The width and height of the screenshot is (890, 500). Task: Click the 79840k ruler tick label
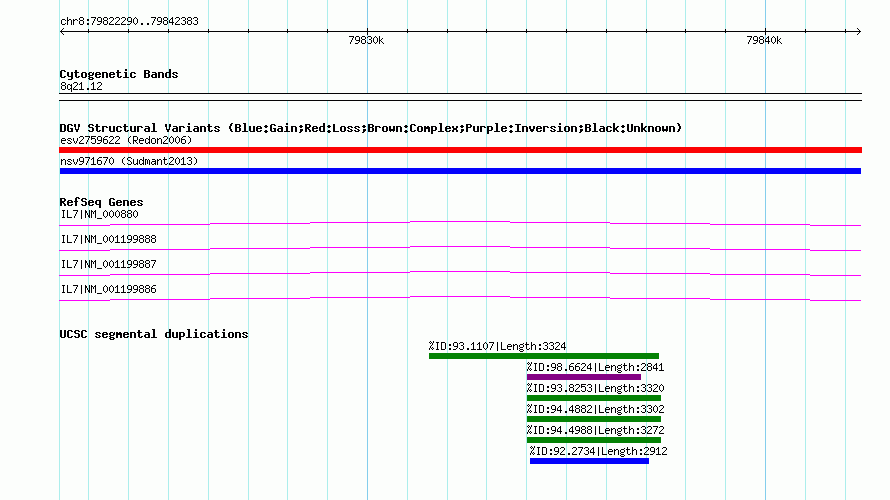click(x=764, y=40)
